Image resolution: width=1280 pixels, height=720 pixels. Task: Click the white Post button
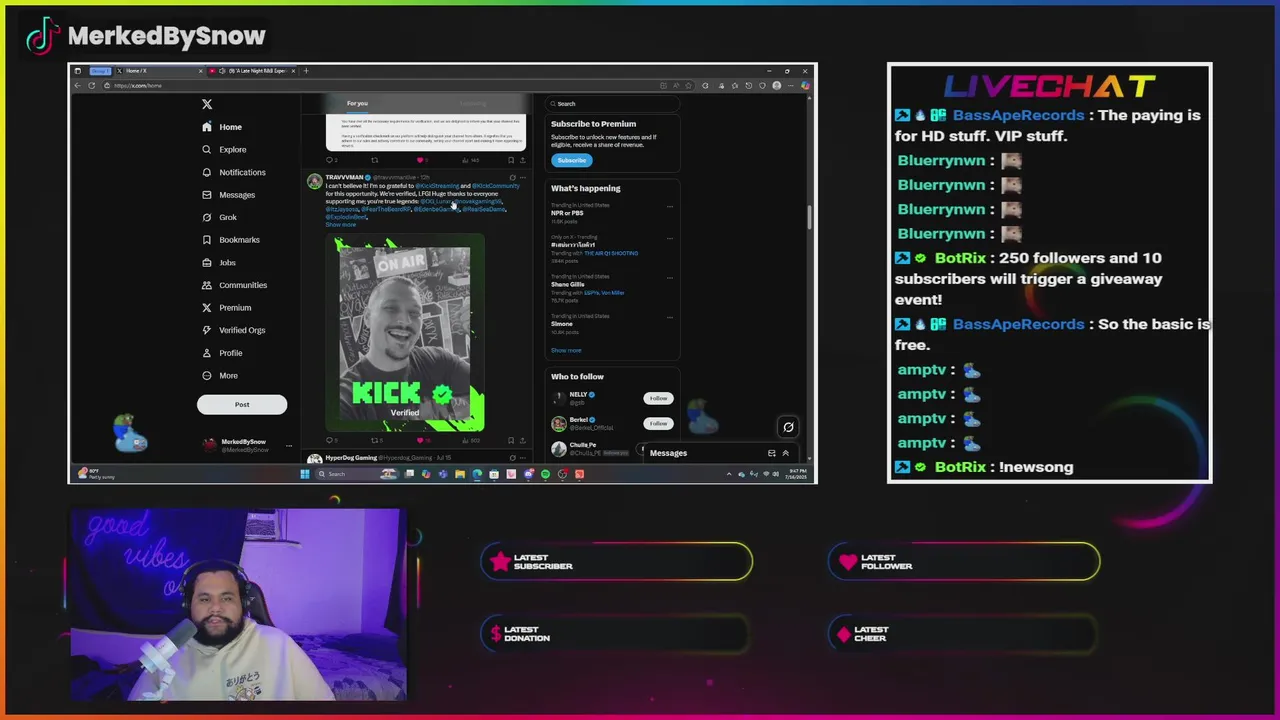pyautogui.click(x=242, y=404)
